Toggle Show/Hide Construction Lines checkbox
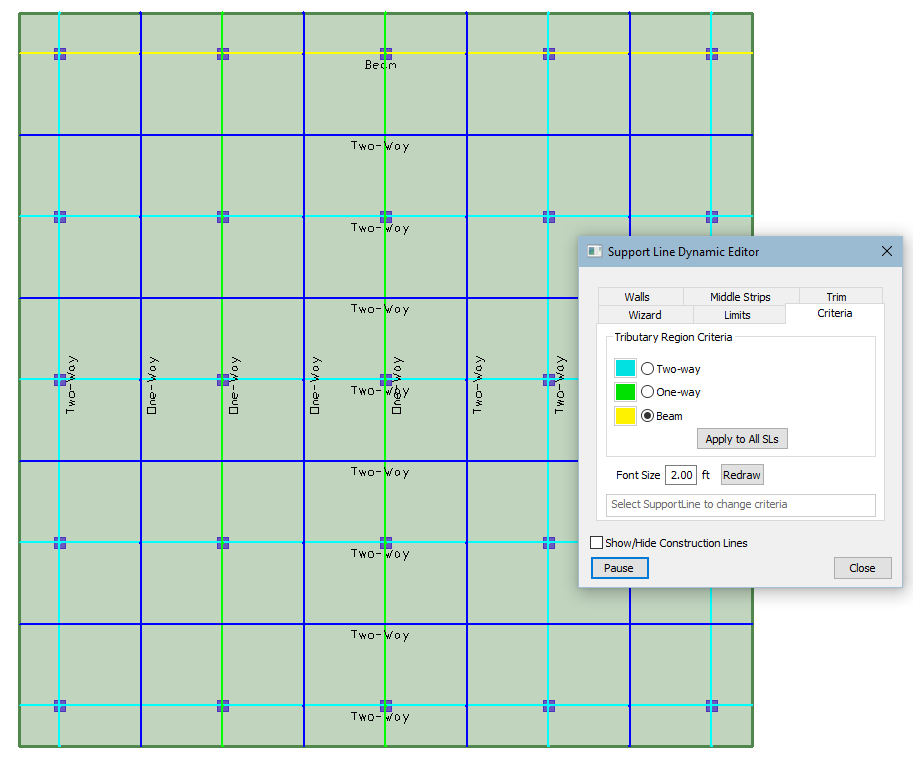Screen dimensions: 913x768 597,543
